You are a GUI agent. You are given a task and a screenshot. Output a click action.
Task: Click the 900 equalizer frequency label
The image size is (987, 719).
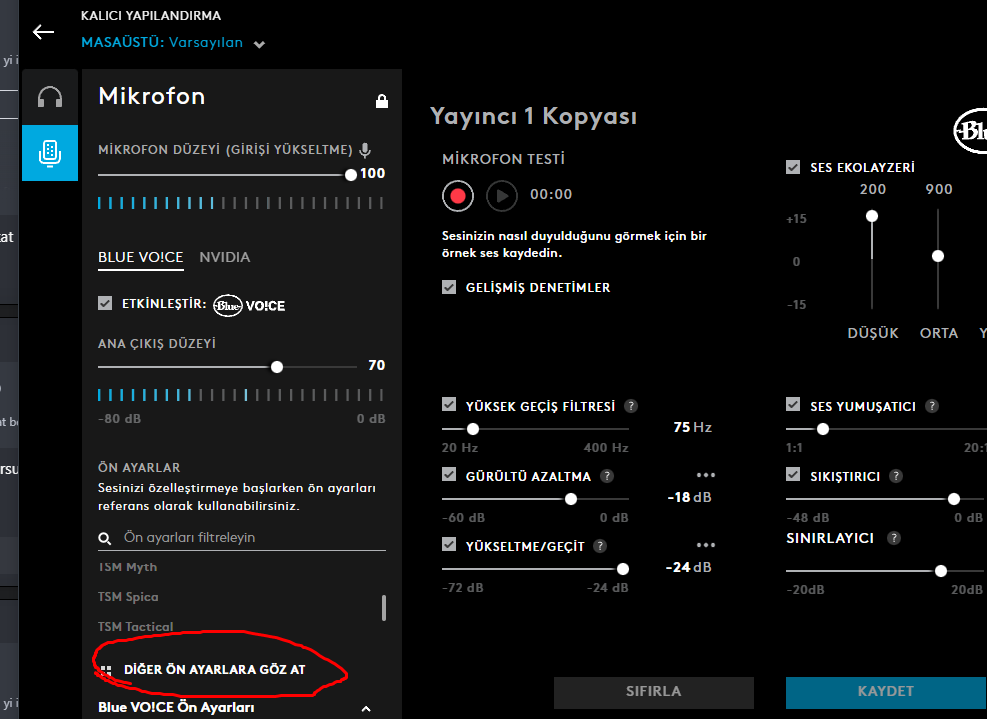(x=939, y=189)
